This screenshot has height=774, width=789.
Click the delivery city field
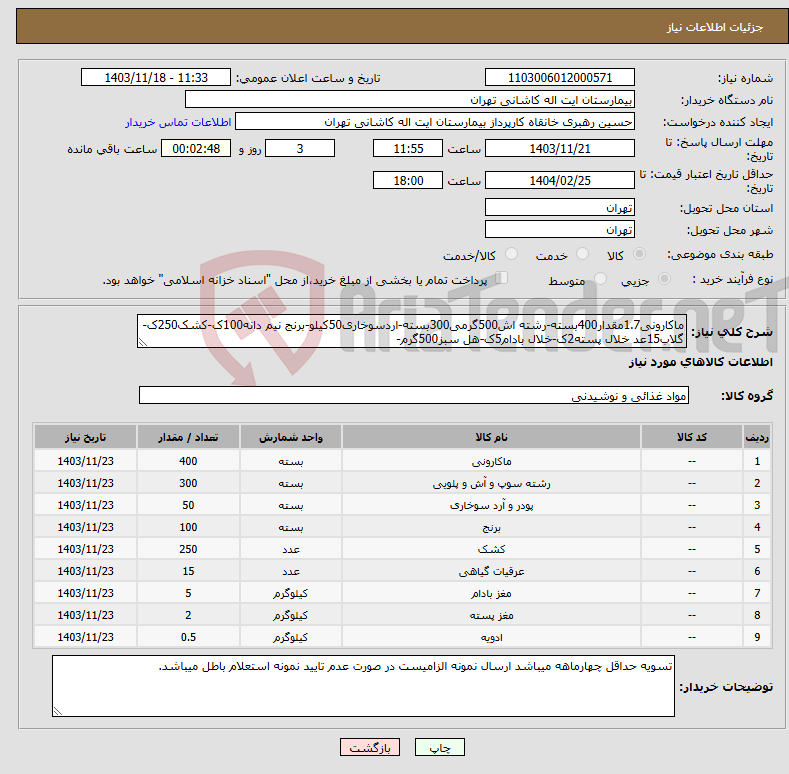560,229
